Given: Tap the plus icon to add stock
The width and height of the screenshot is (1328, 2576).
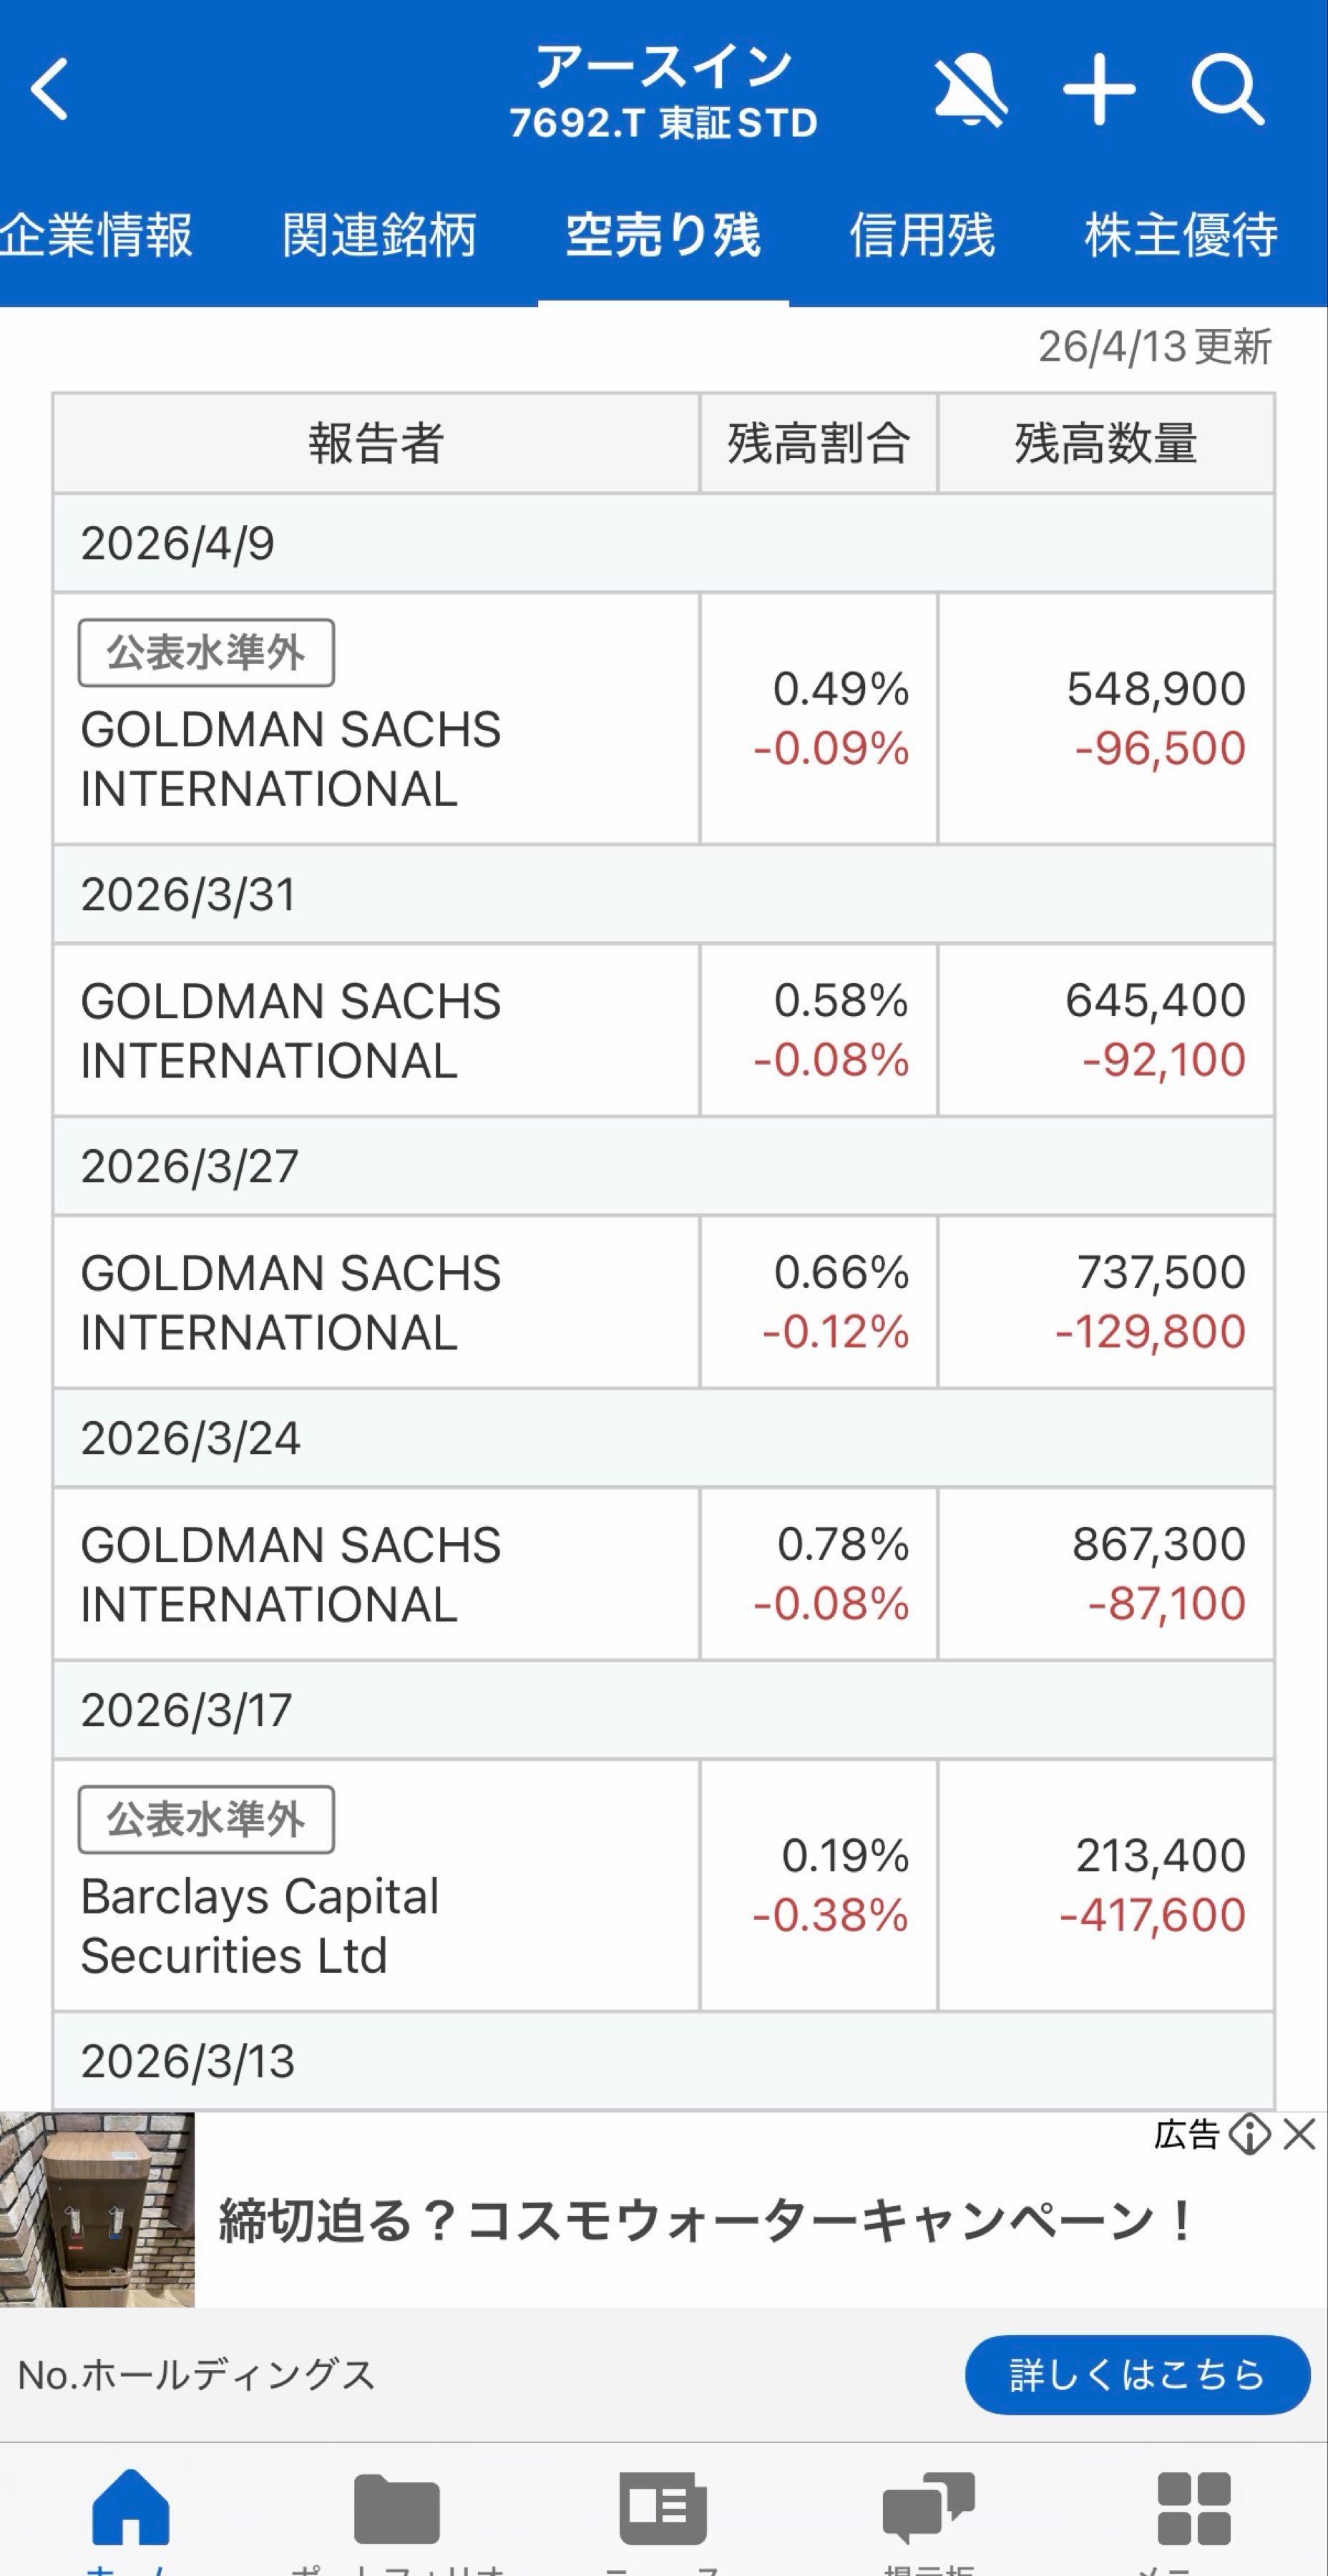Looking at the screenshot, I should tap(1099, 91).
